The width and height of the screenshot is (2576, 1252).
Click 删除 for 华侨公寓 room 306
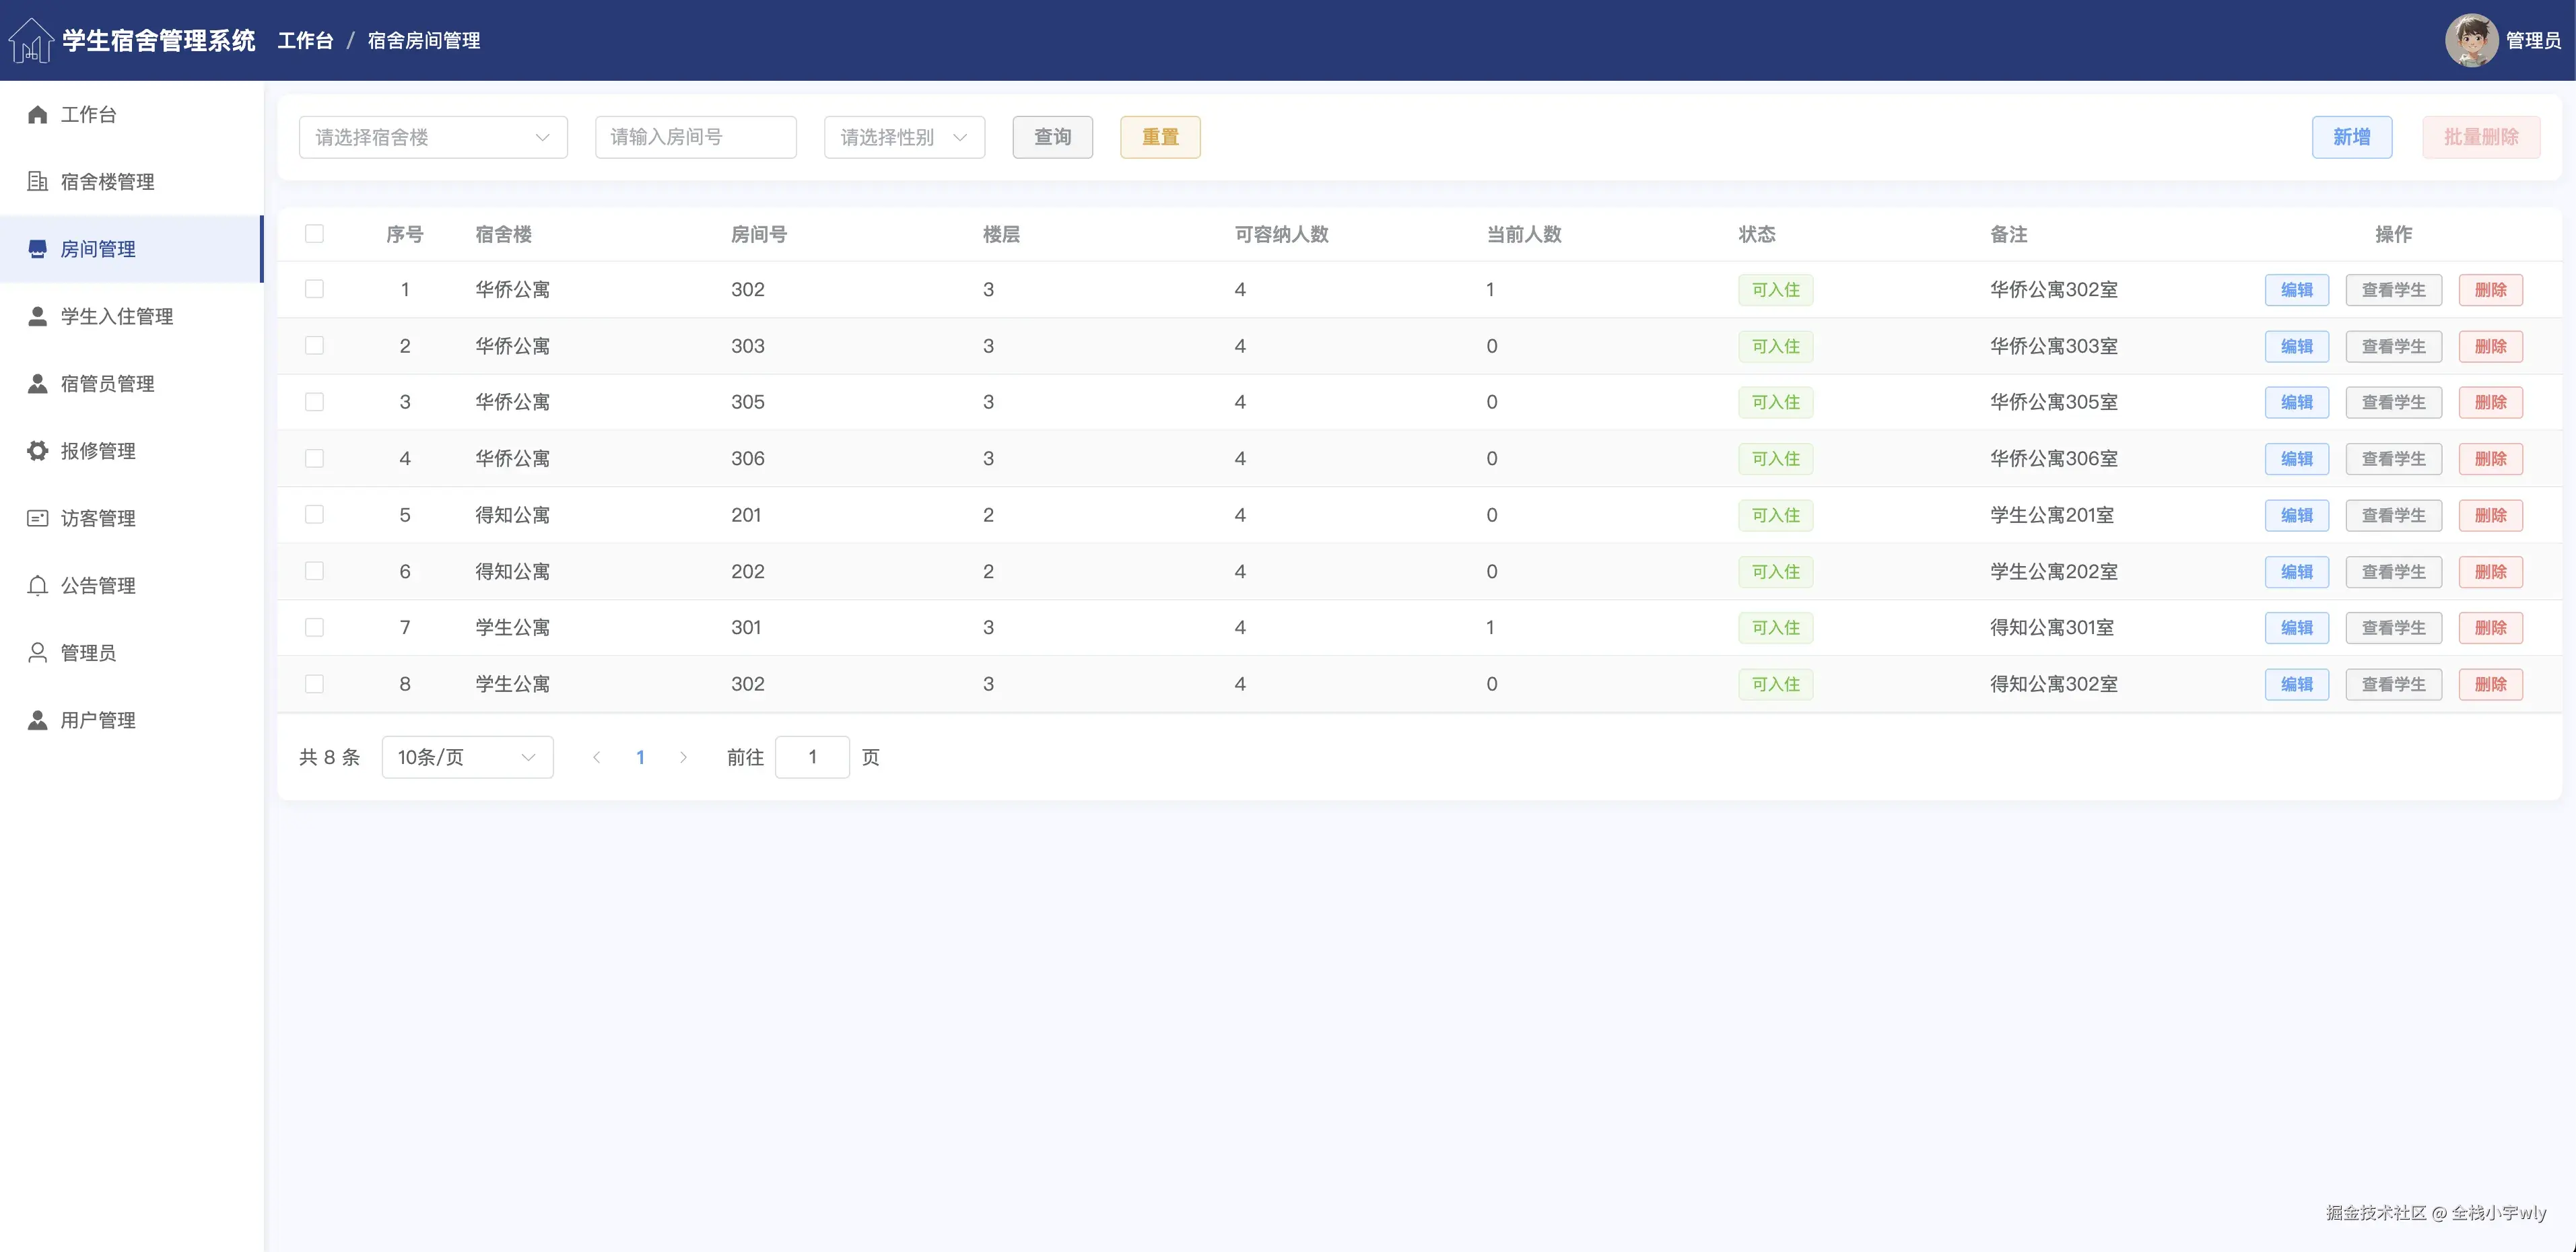[2490, 459]
